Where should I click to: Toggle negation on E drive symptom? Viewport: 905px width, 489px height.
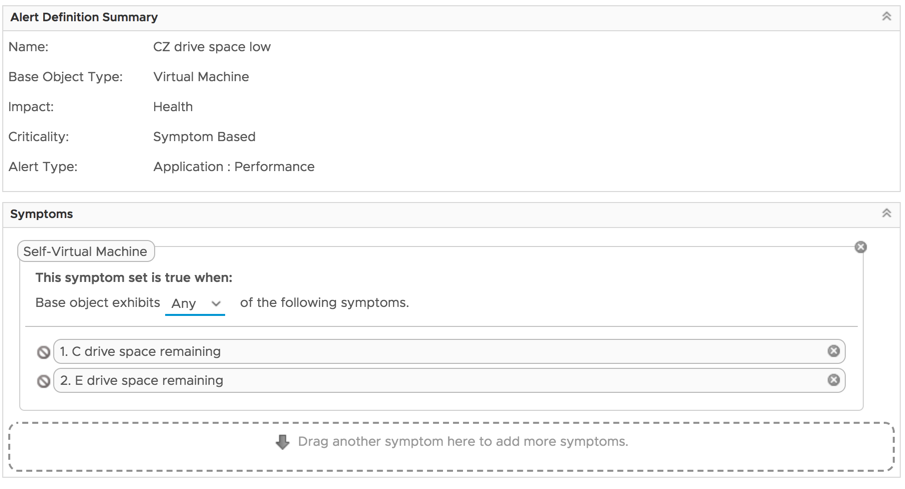[x=43, y=381]
